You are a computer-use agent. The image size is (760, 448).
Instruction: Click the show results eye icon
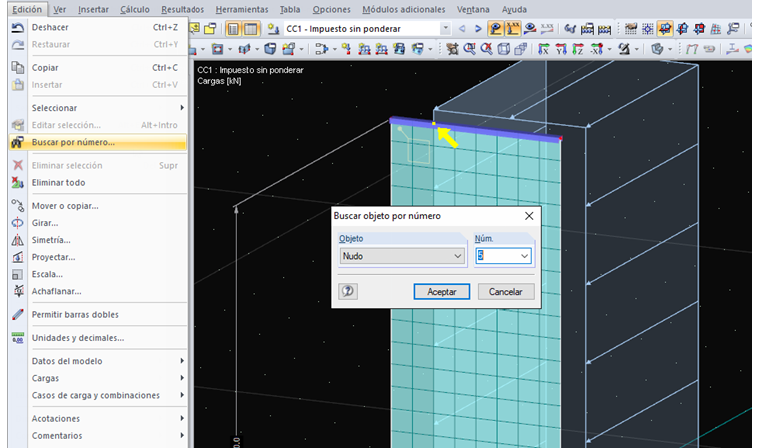(x=530, y=29)
